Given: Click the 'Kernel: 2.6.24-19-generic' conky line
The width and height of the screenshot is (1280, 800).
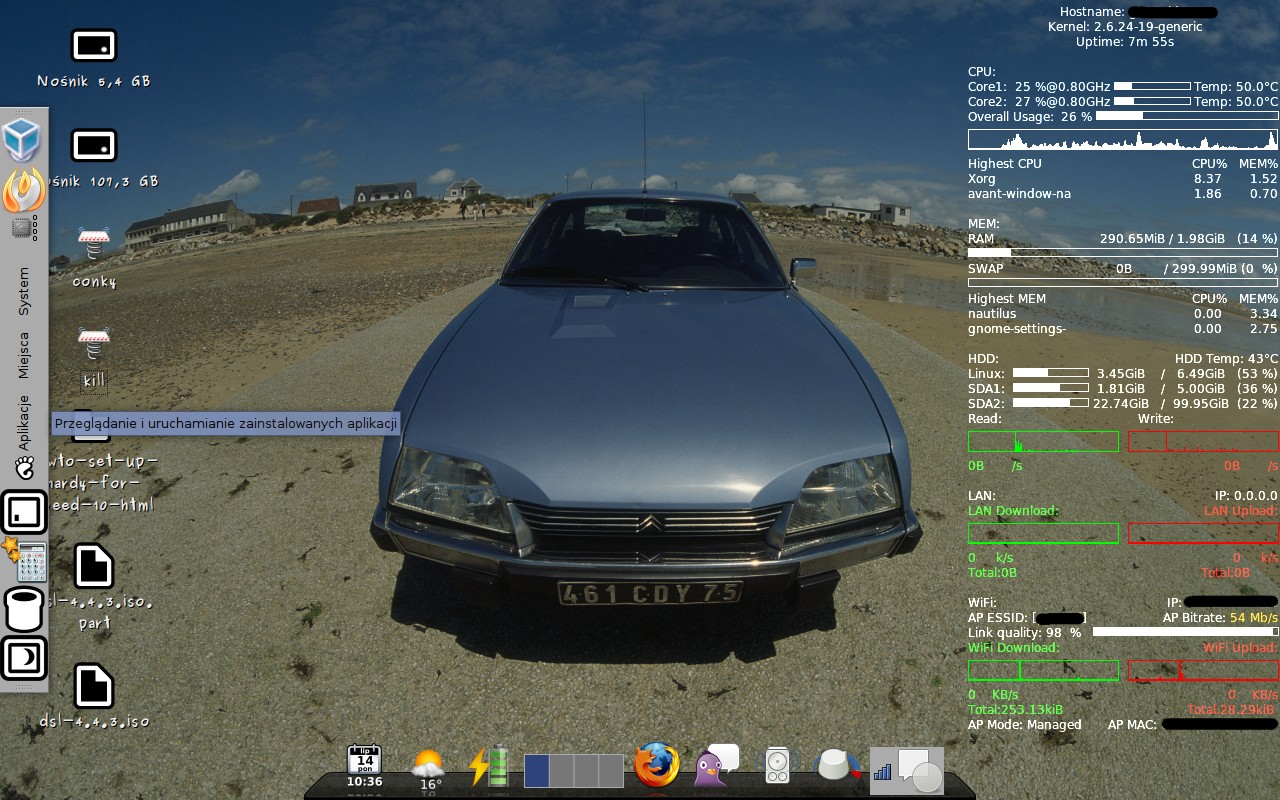Looking at the screenshot, I should pos(1125,27).
